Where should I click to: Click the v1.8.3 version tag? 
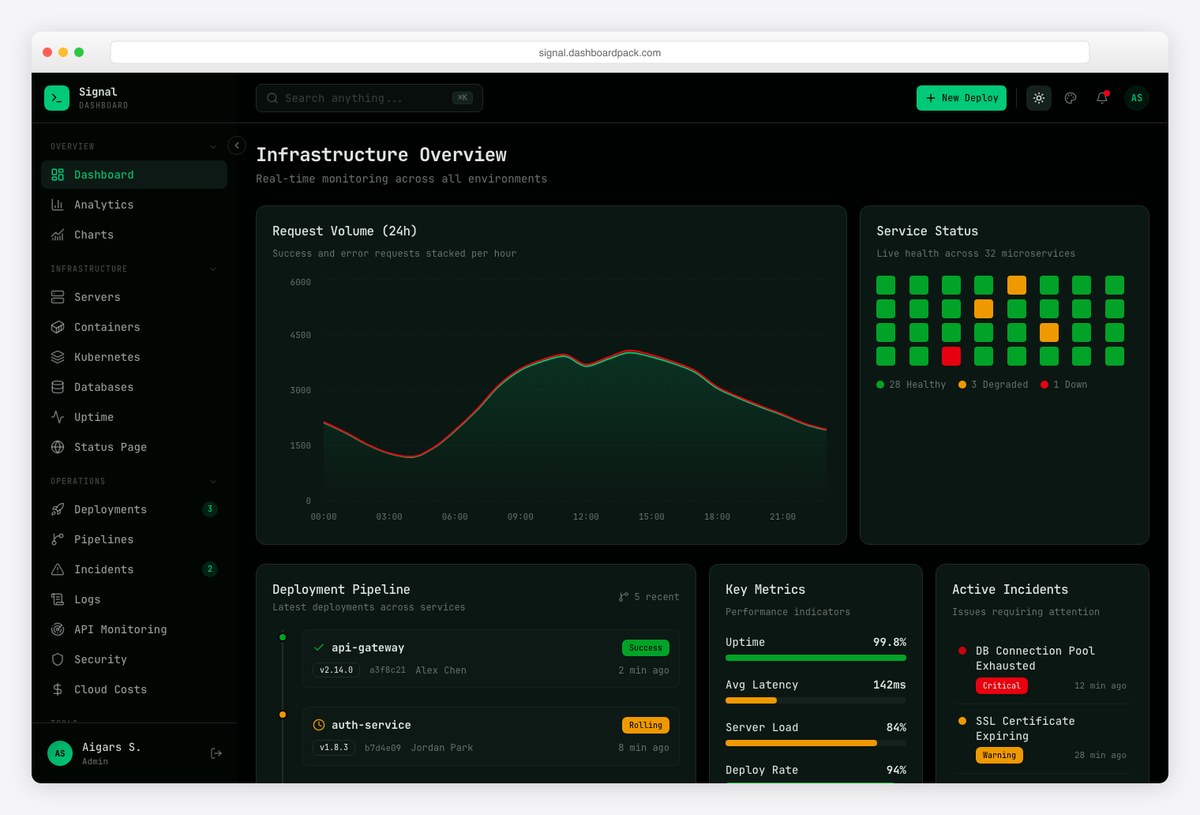[x=334, y=747]
